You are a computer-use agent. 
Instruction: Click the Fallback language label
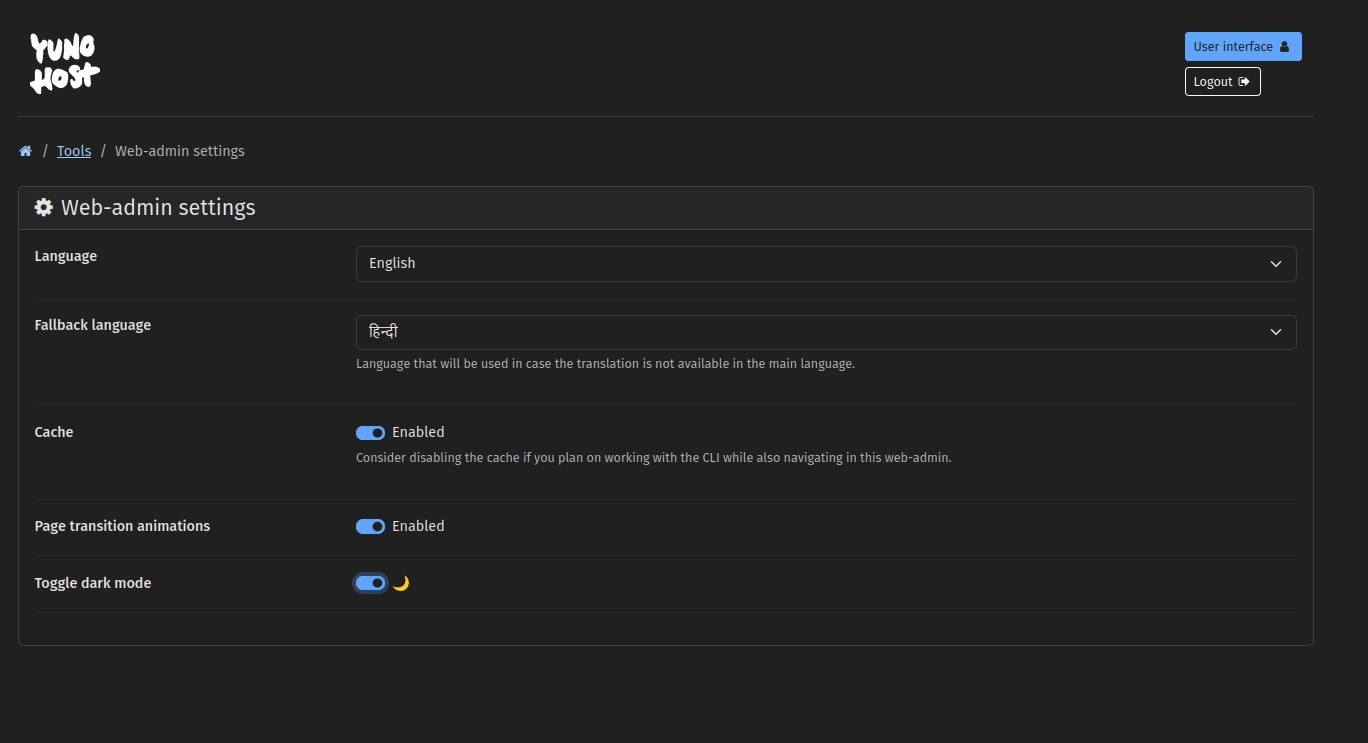[x=93, y=325]
